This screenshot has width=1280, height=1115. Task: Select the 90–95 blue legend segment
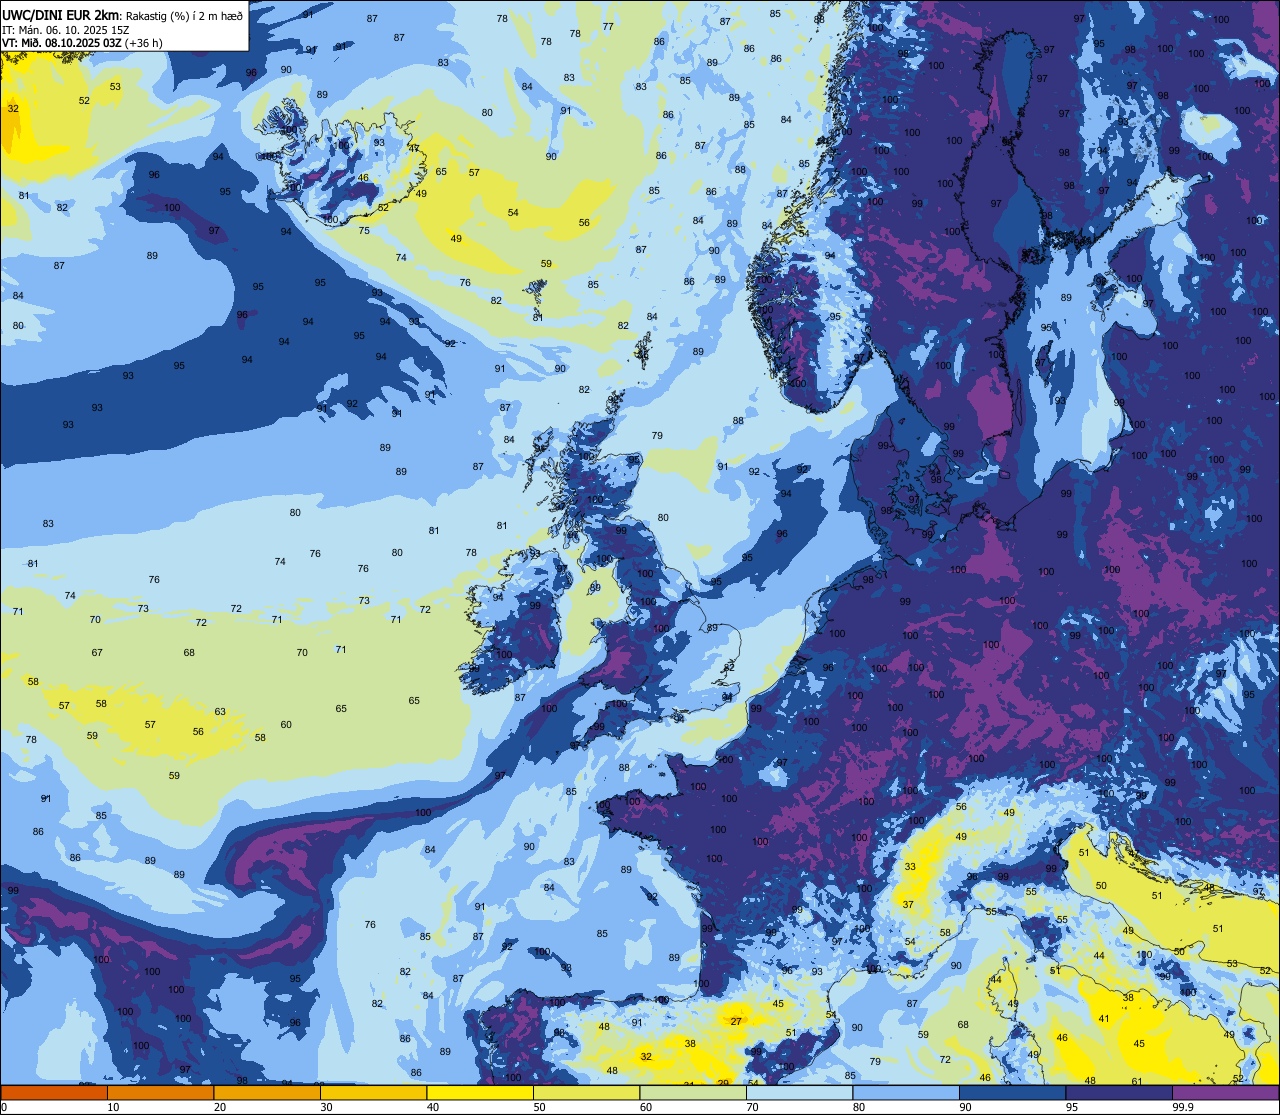pos(1012,1093)
